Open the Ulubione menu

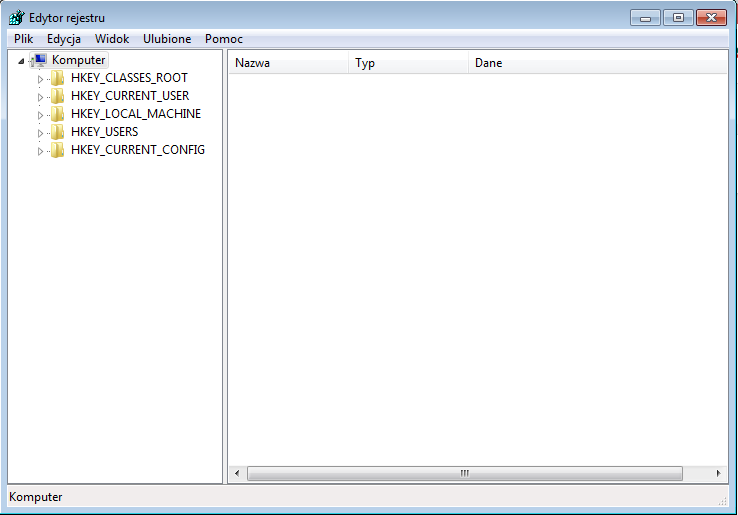[x=167, y=39]
